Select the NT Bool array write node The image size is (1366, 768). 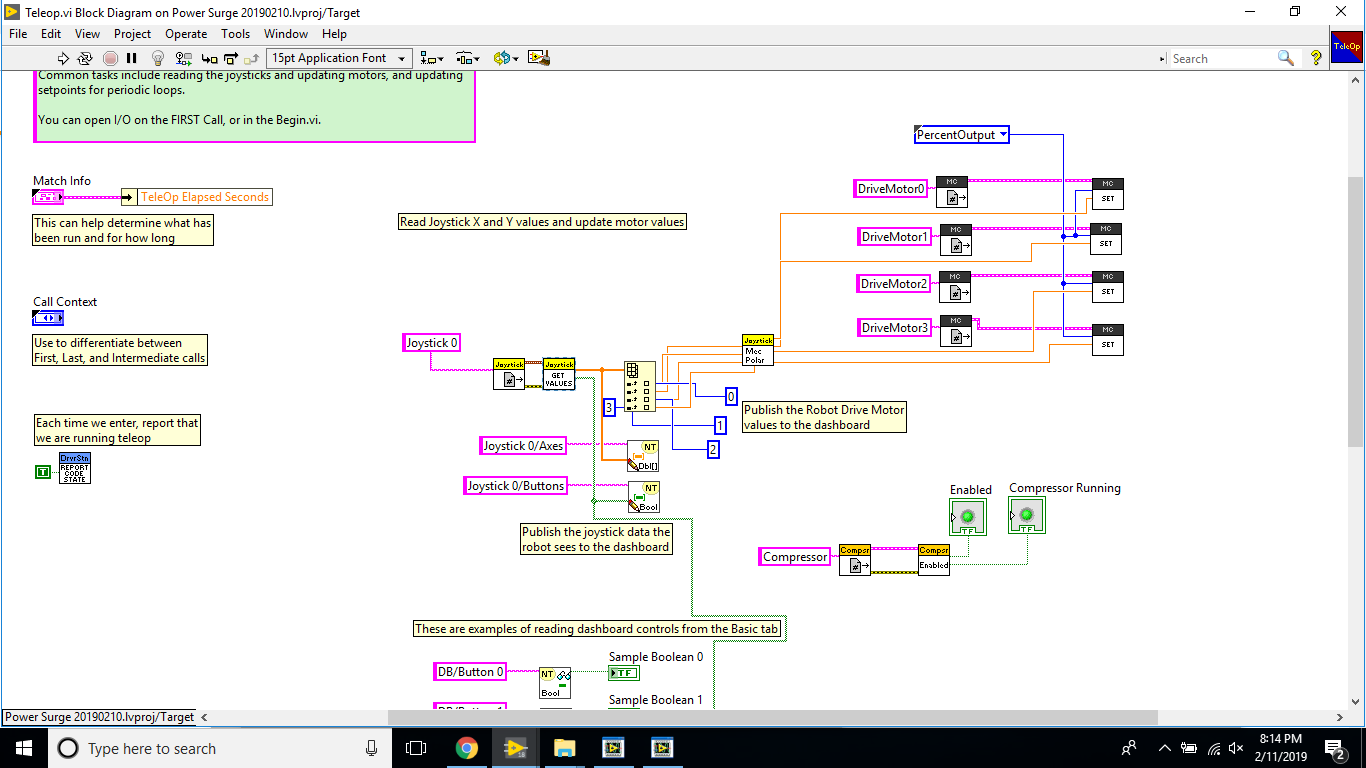point(643,497)
